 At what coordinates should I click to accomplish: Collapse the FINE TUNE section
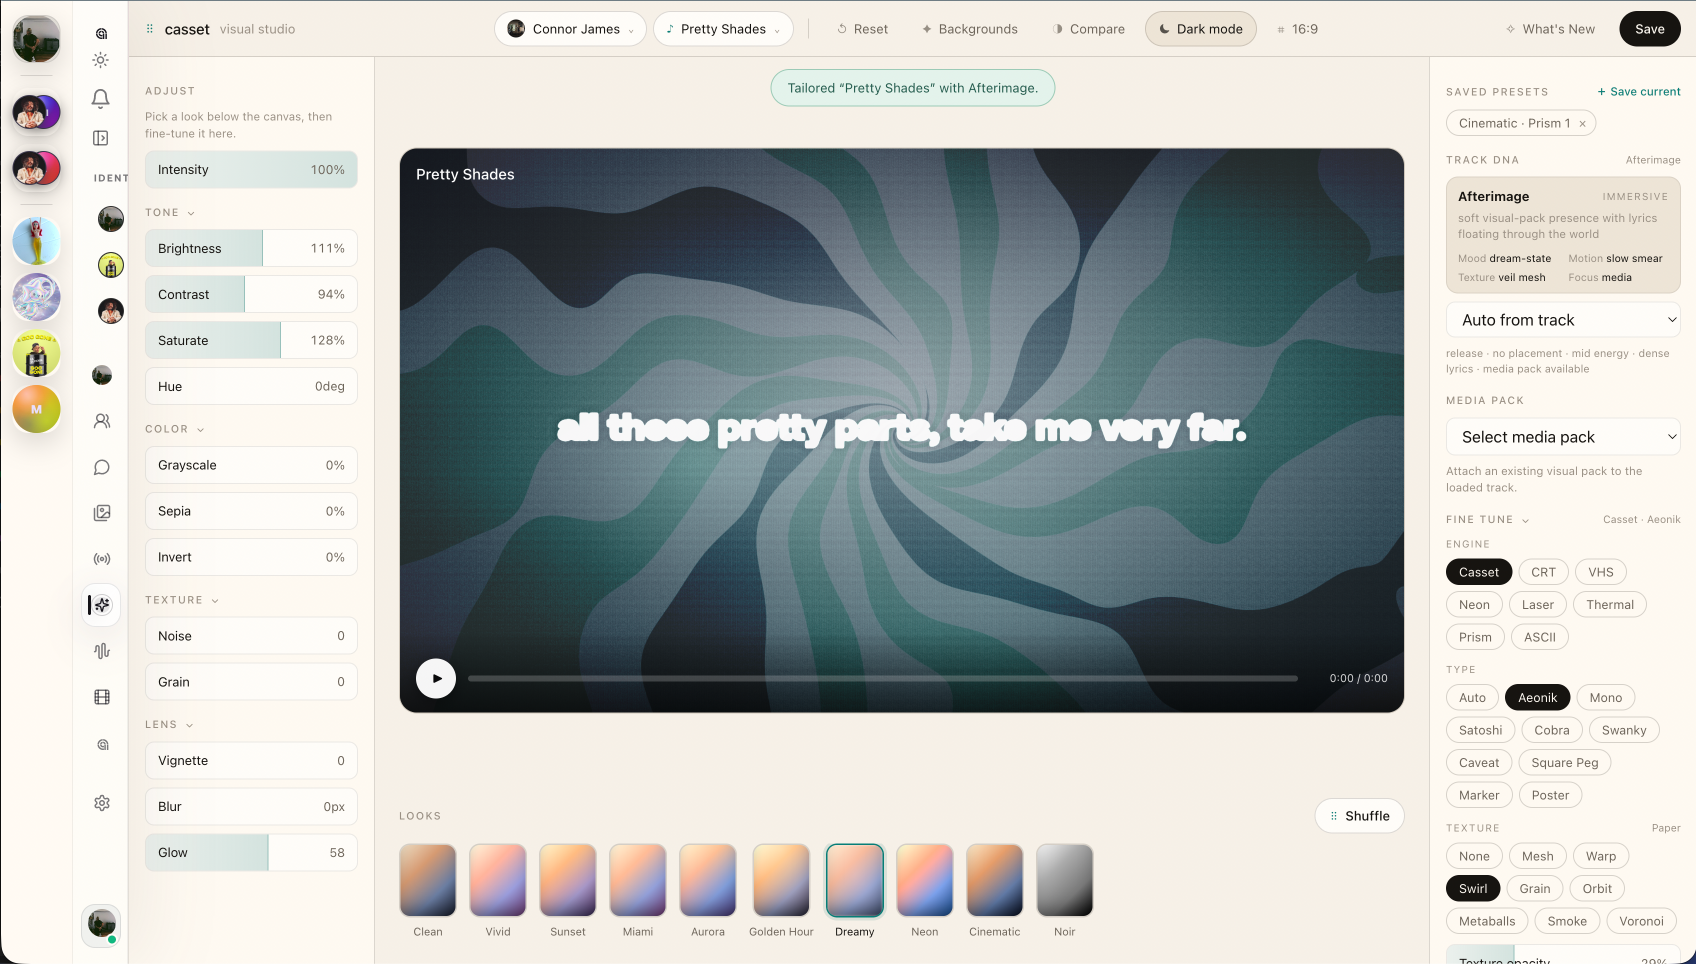coord(1488,520)
